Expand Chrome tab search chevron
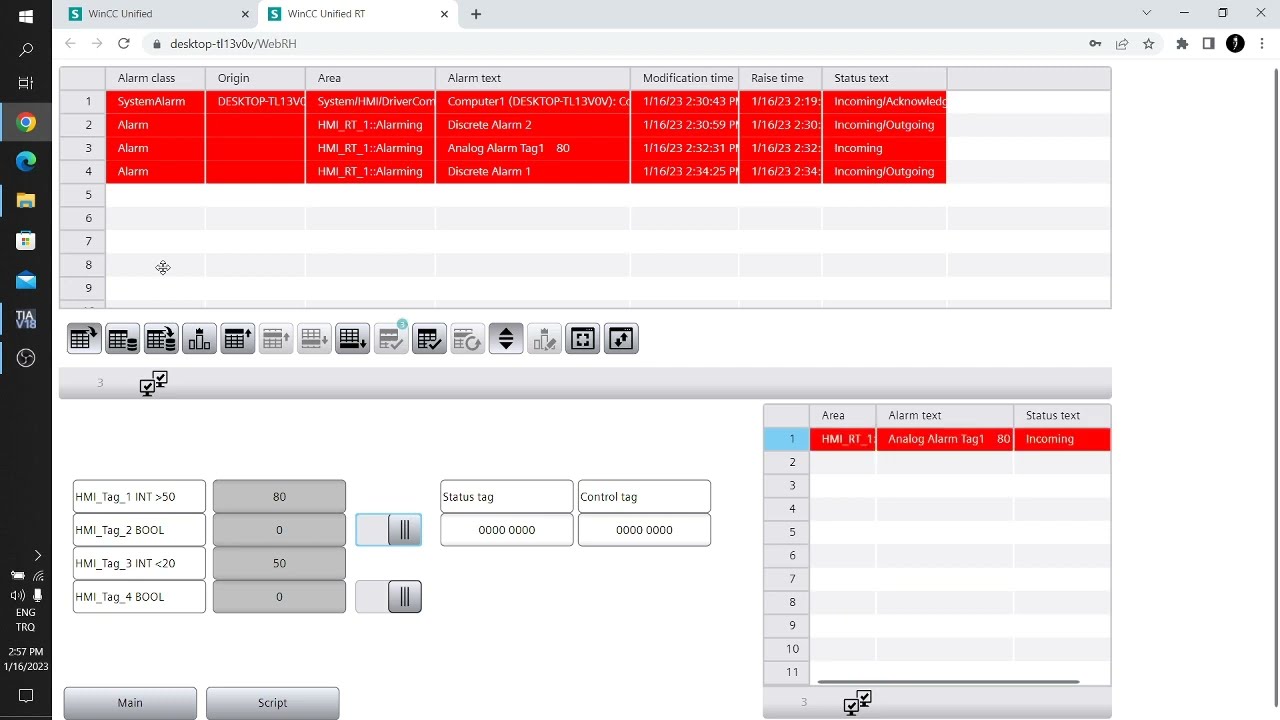 1147,13
